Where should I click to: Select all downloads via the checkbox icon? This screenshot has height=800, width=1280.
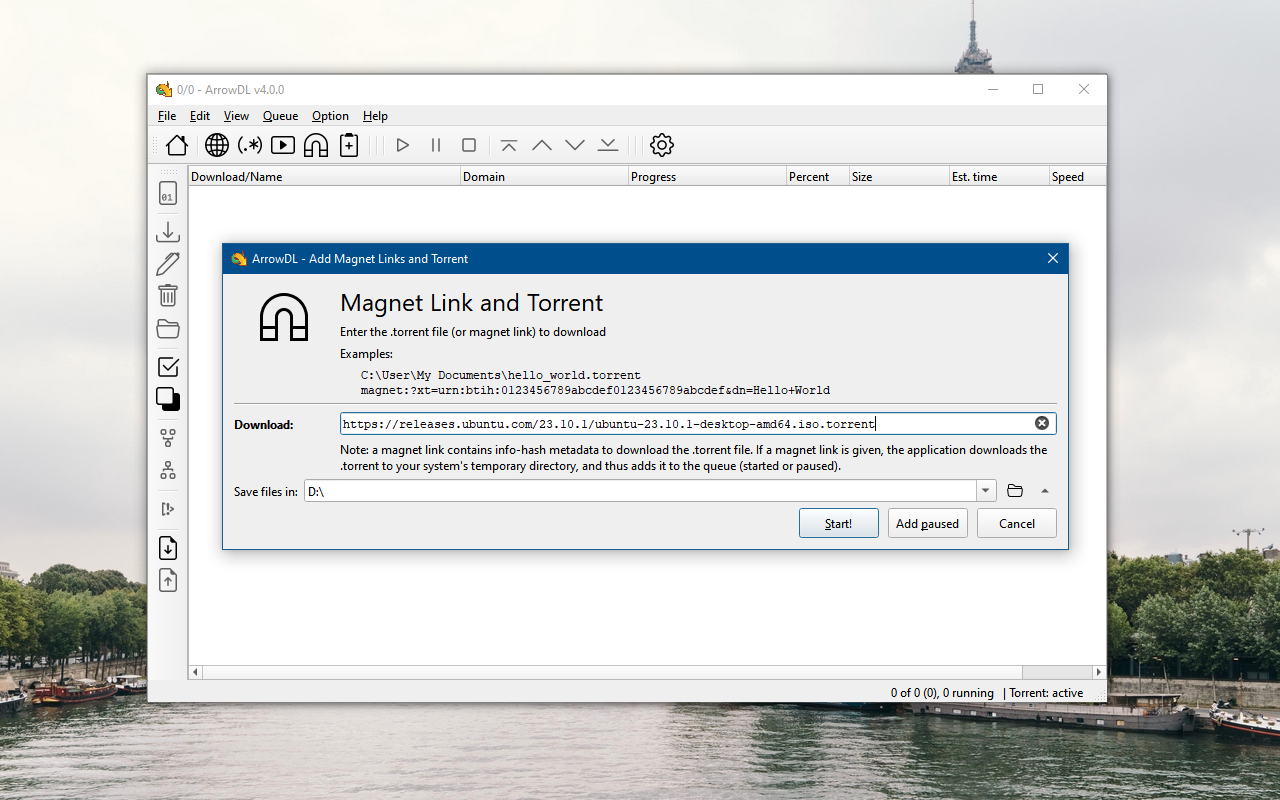[x=167, y=367]
